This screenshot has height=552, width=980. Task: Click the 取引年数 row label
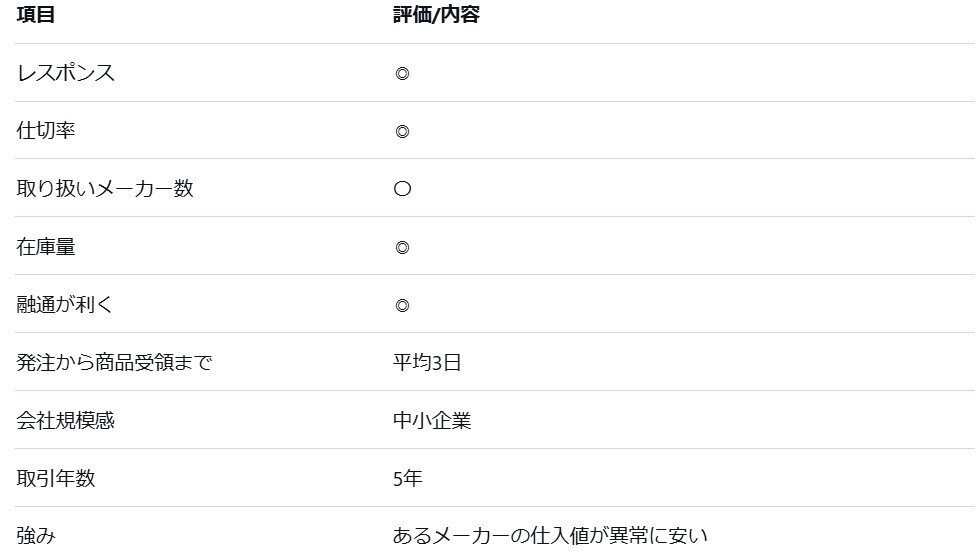pos(56,479)
